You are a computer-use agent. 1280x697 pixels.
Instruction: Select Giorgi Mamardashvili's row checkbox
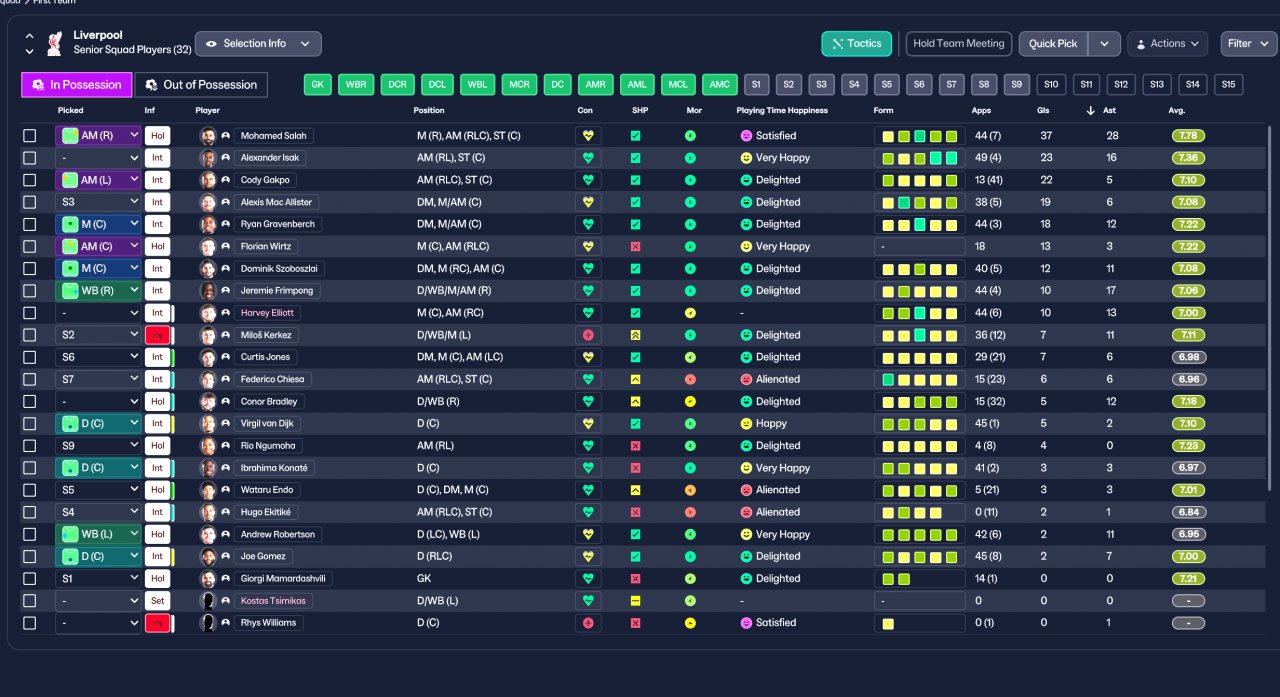(x=30, y=579)
